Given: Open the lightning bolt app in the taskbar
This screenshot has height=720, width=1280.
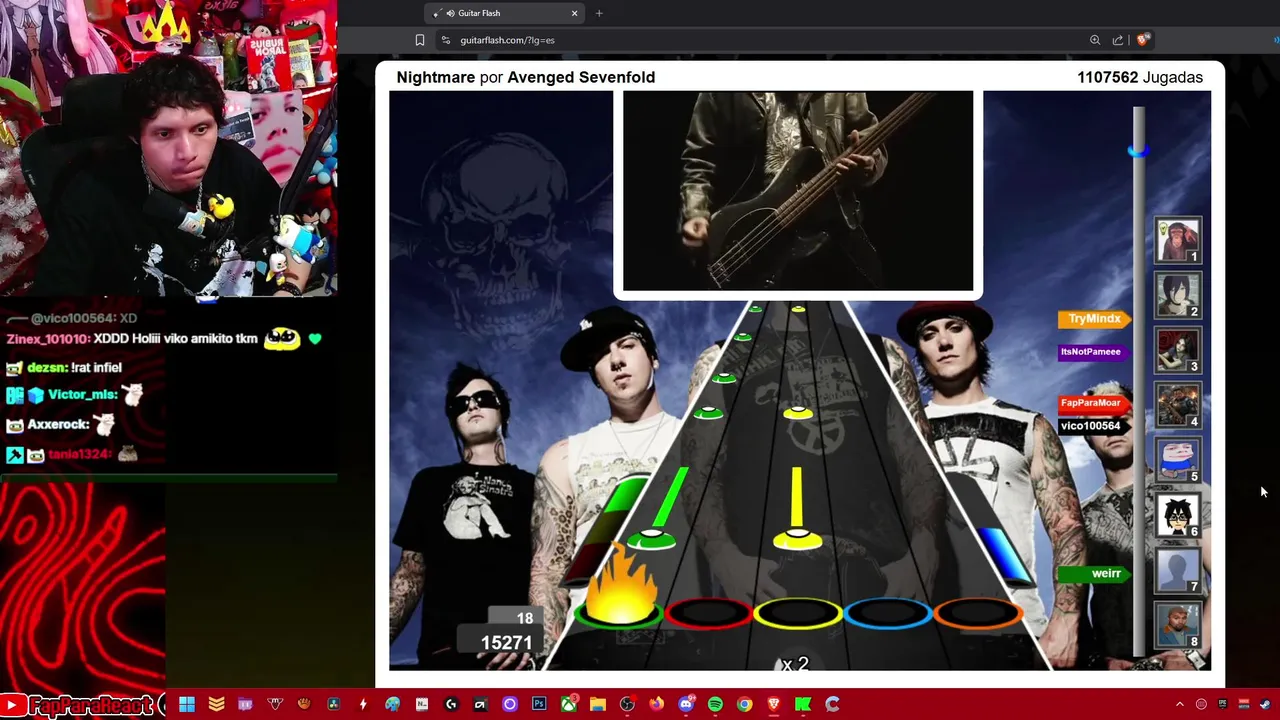Looking at the screenshot, I should pyautogui.click(x=363, y=704).
